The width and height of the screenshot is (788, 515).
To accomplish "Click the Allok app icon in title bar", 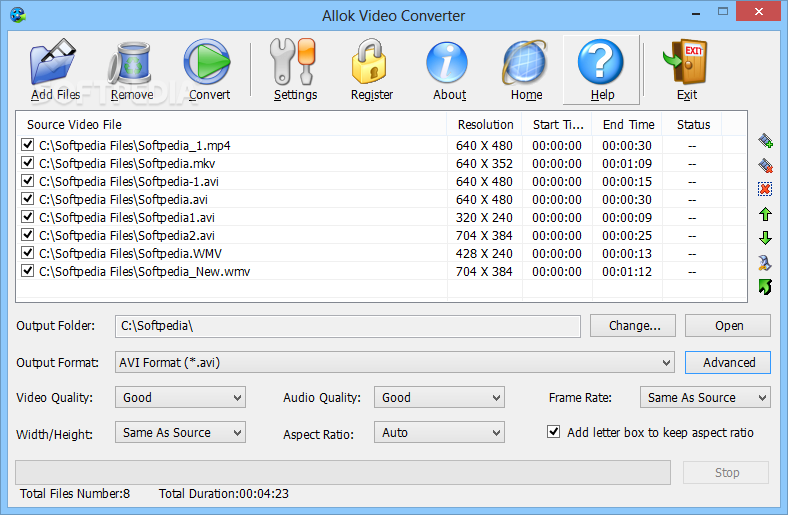I will click(18, 15).
